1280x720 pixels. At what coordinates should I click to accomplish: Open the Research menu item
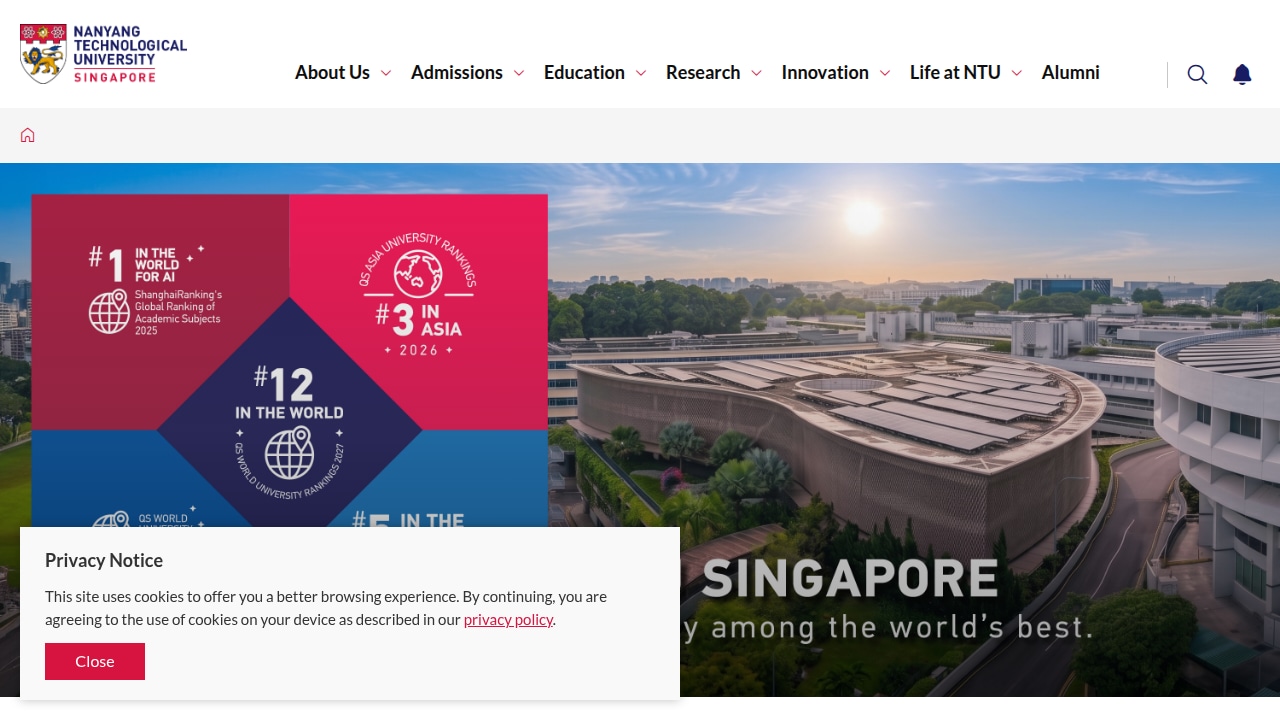click(x=703, y=72)
